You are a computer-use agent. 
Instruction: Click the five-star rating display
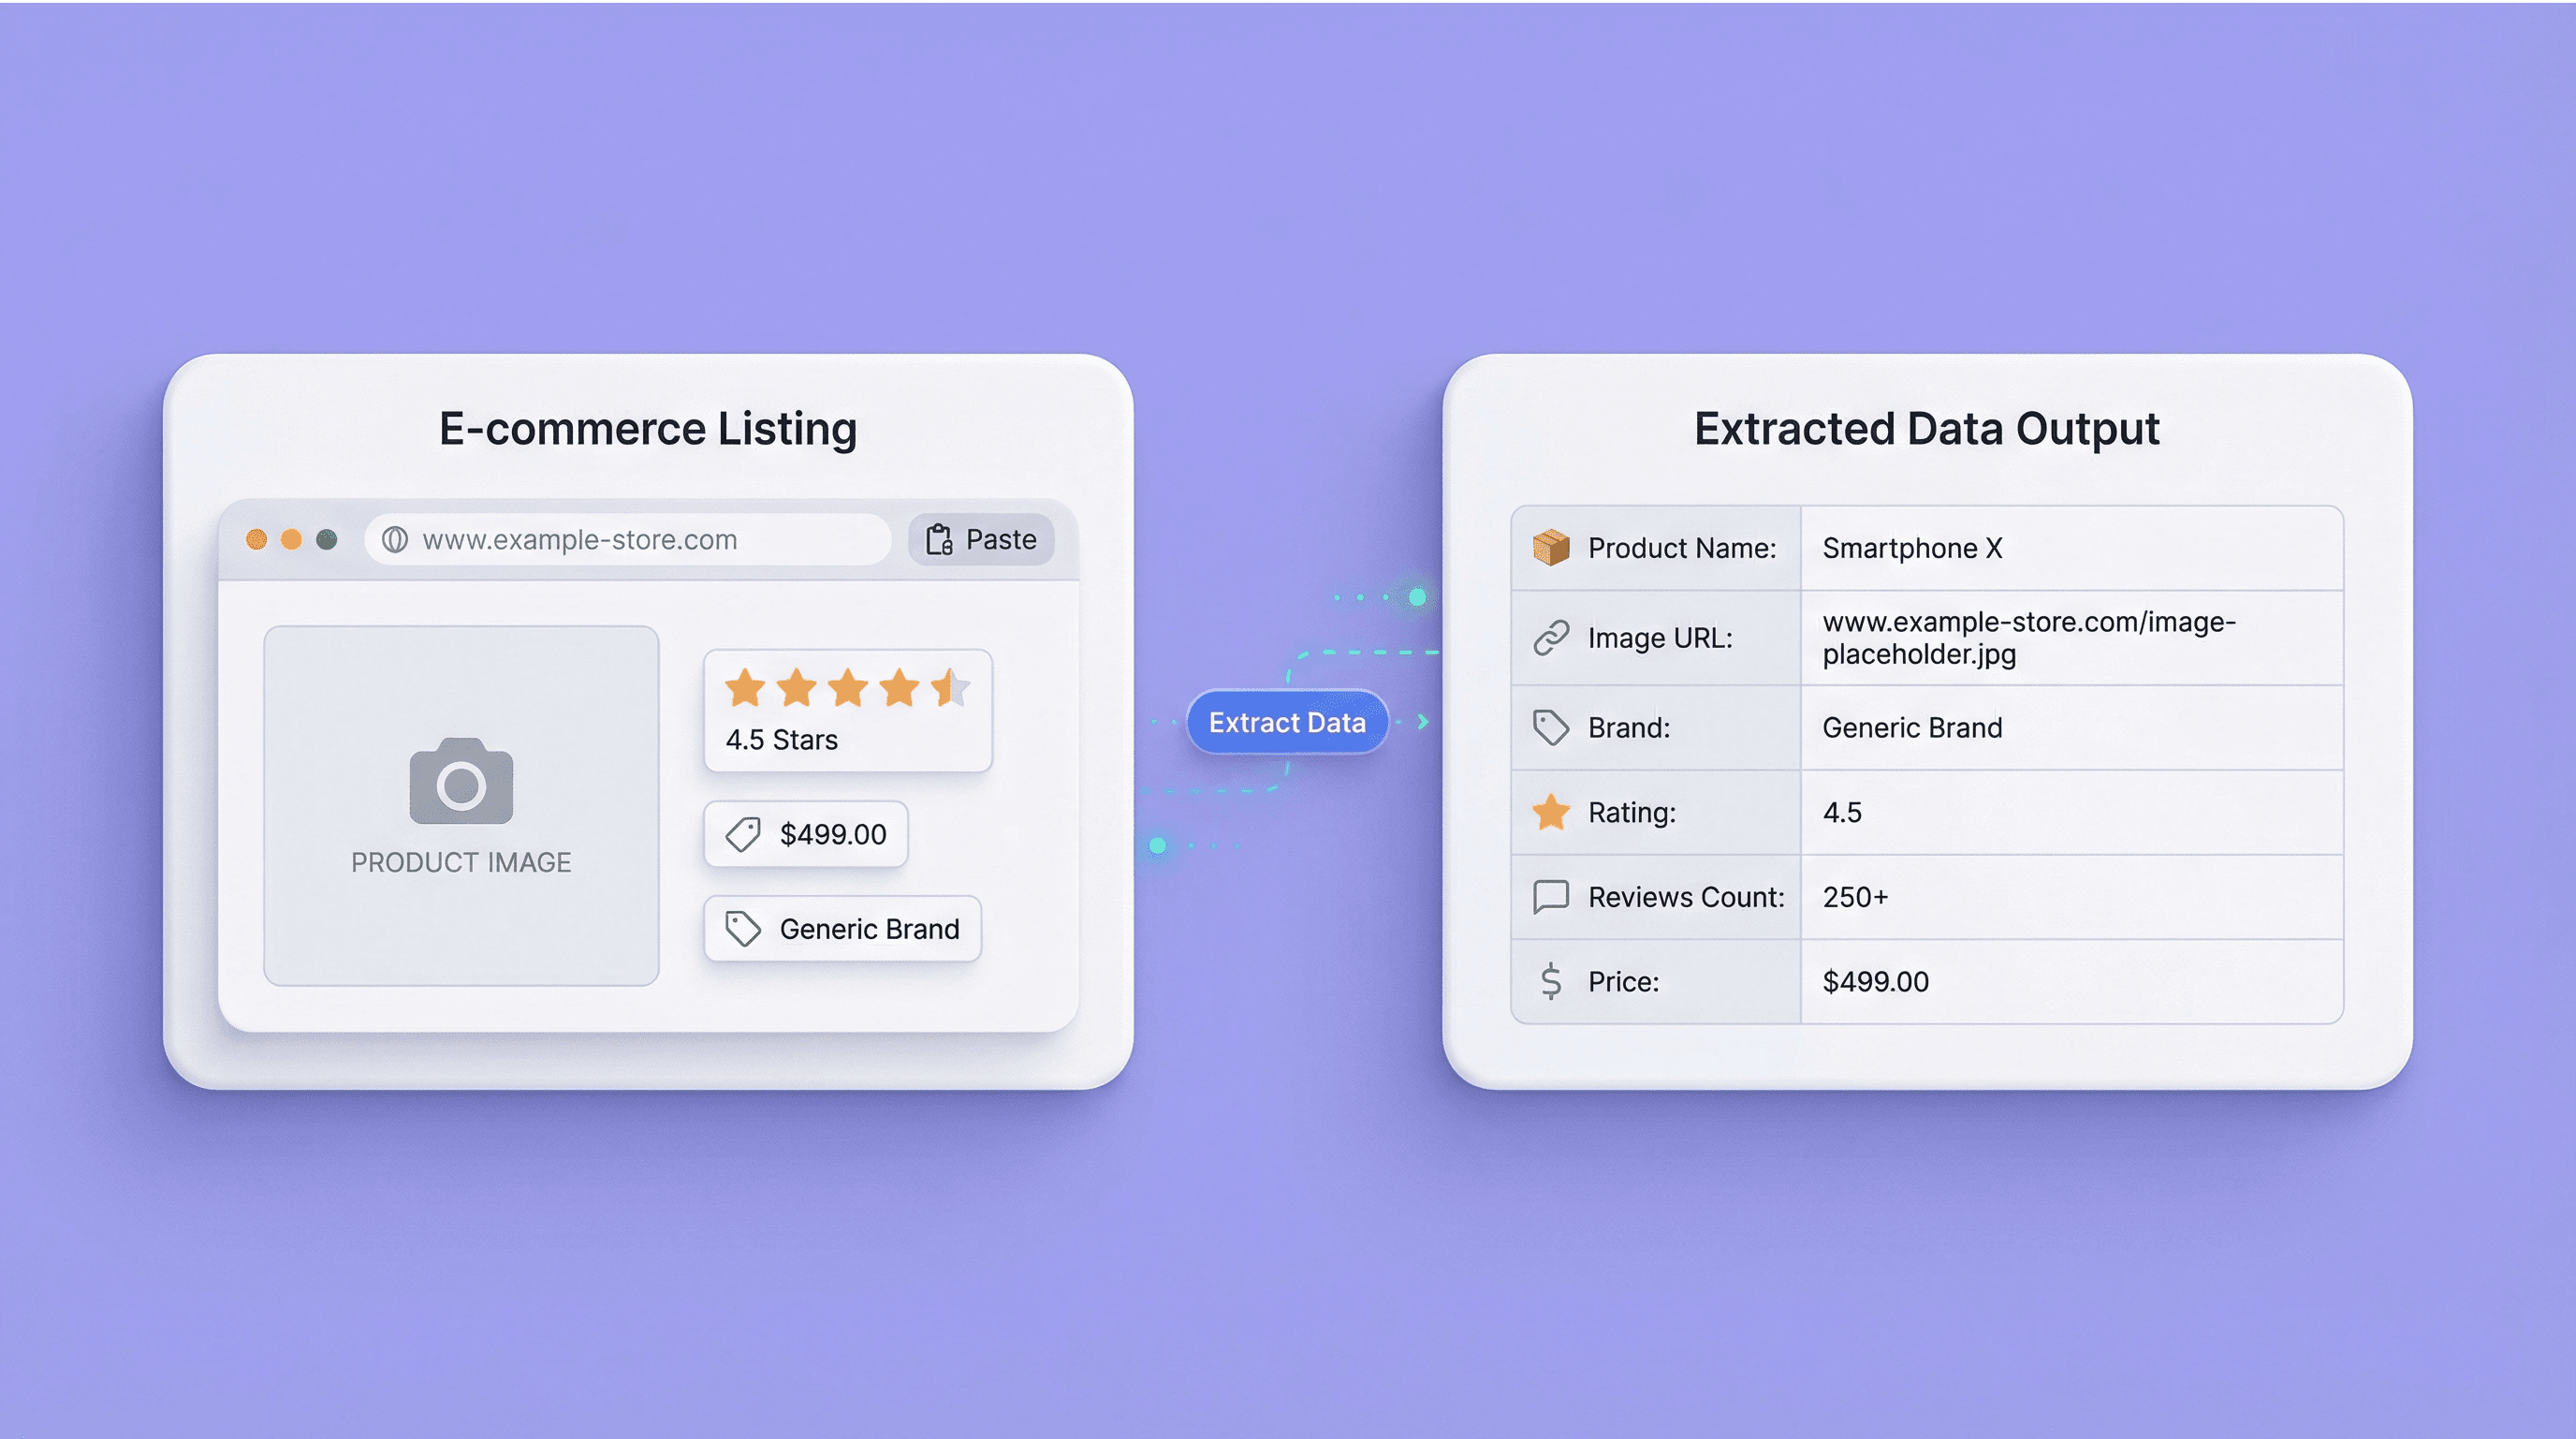847,688
